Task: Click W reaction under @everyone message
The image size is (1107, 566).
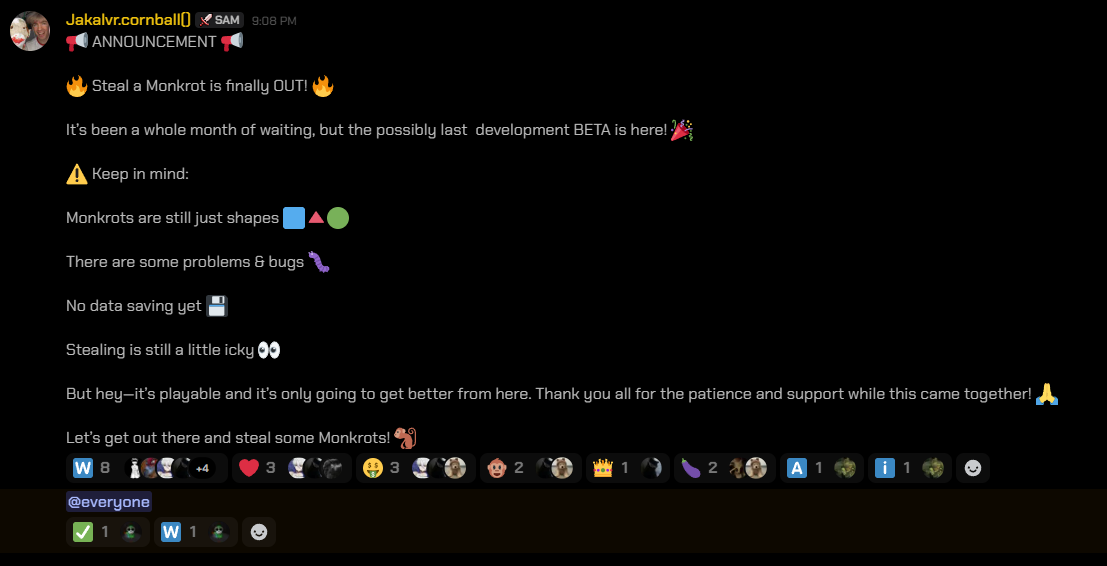Action: click(x=196, y=532)
